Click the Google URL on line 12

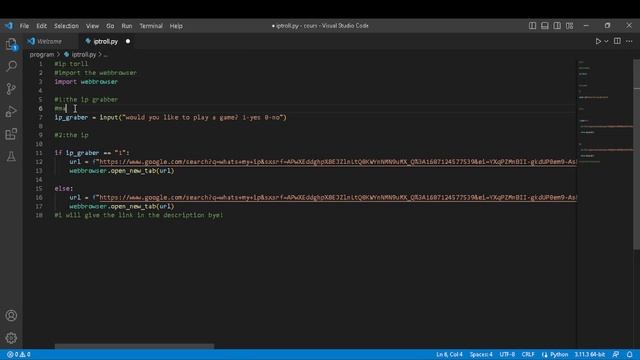tap(338, 162)
